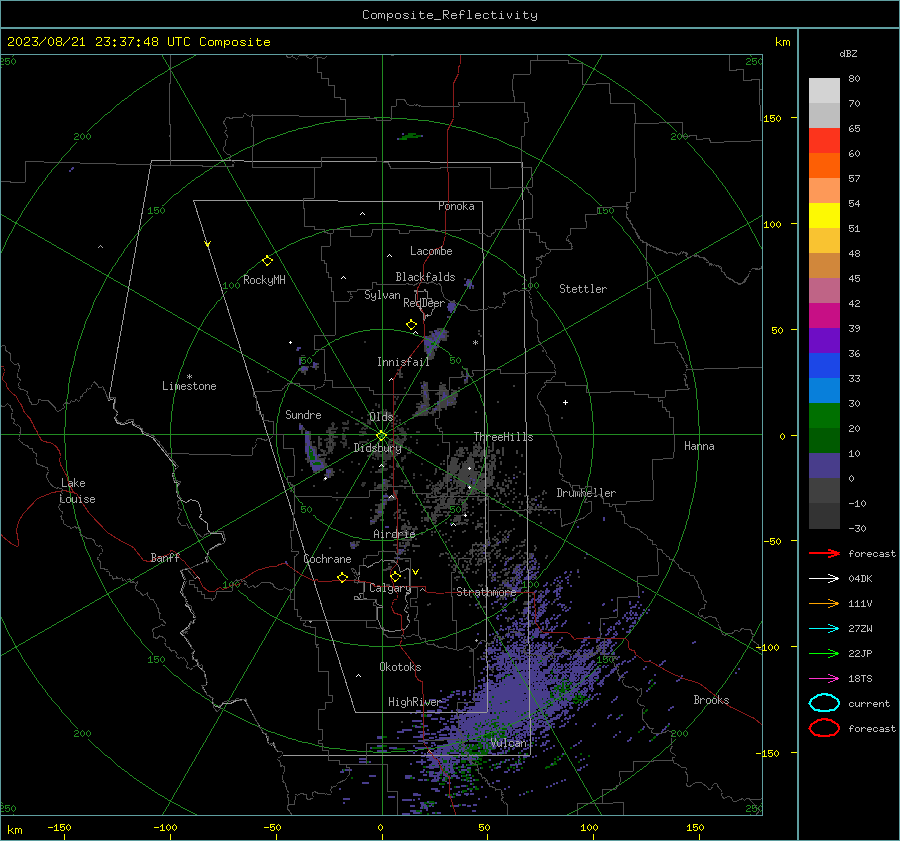
Task: Select the 54 dBZ yellow swatch
Action: click(824, 215)
